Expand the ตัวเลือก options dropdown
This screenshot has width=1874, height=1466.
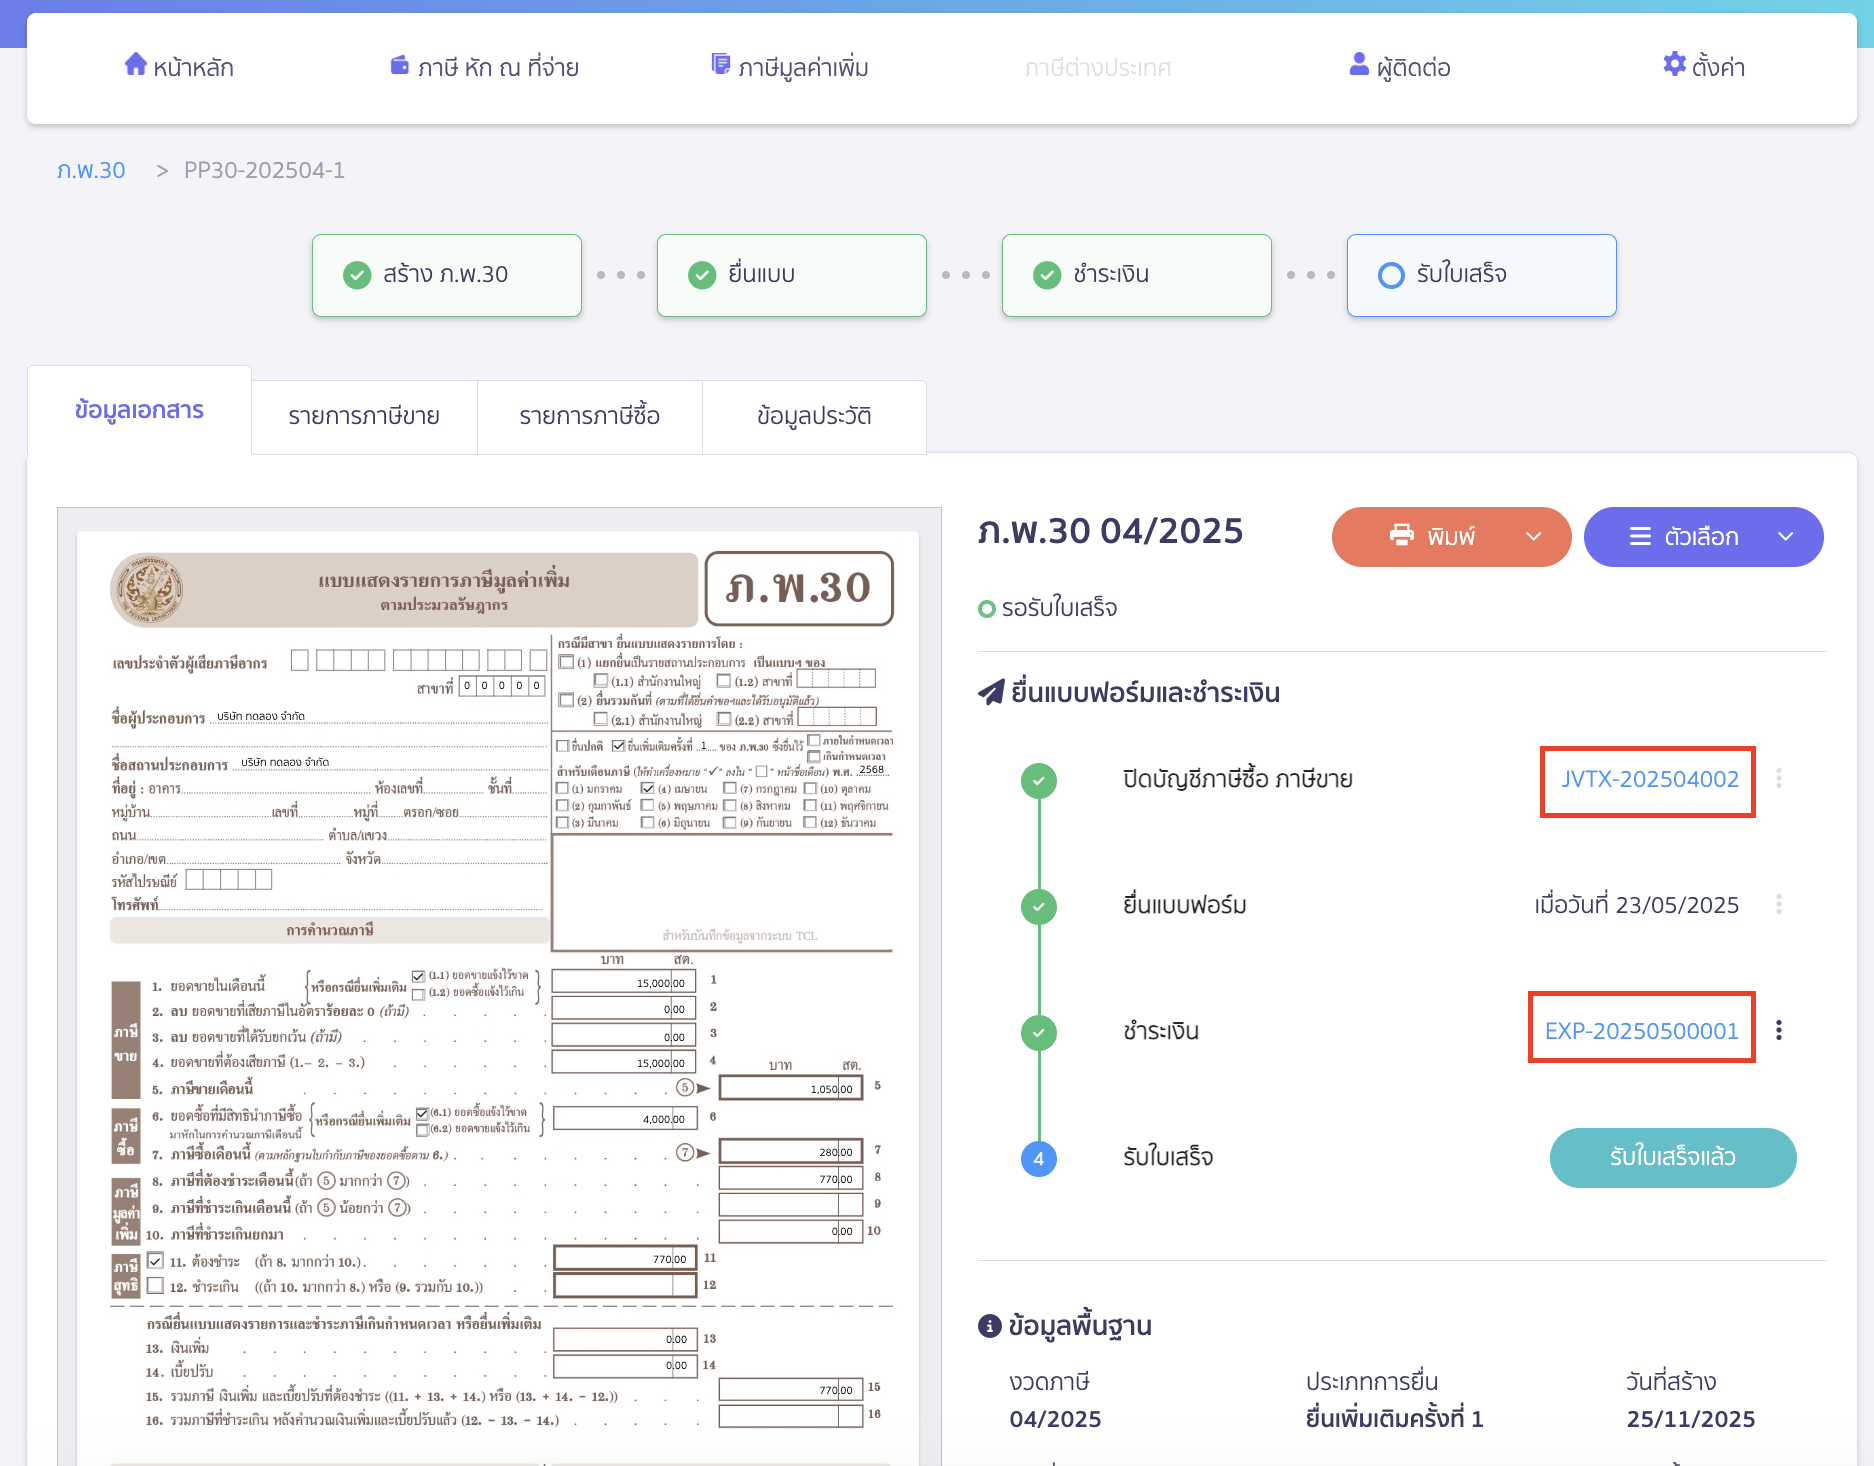1785,537
